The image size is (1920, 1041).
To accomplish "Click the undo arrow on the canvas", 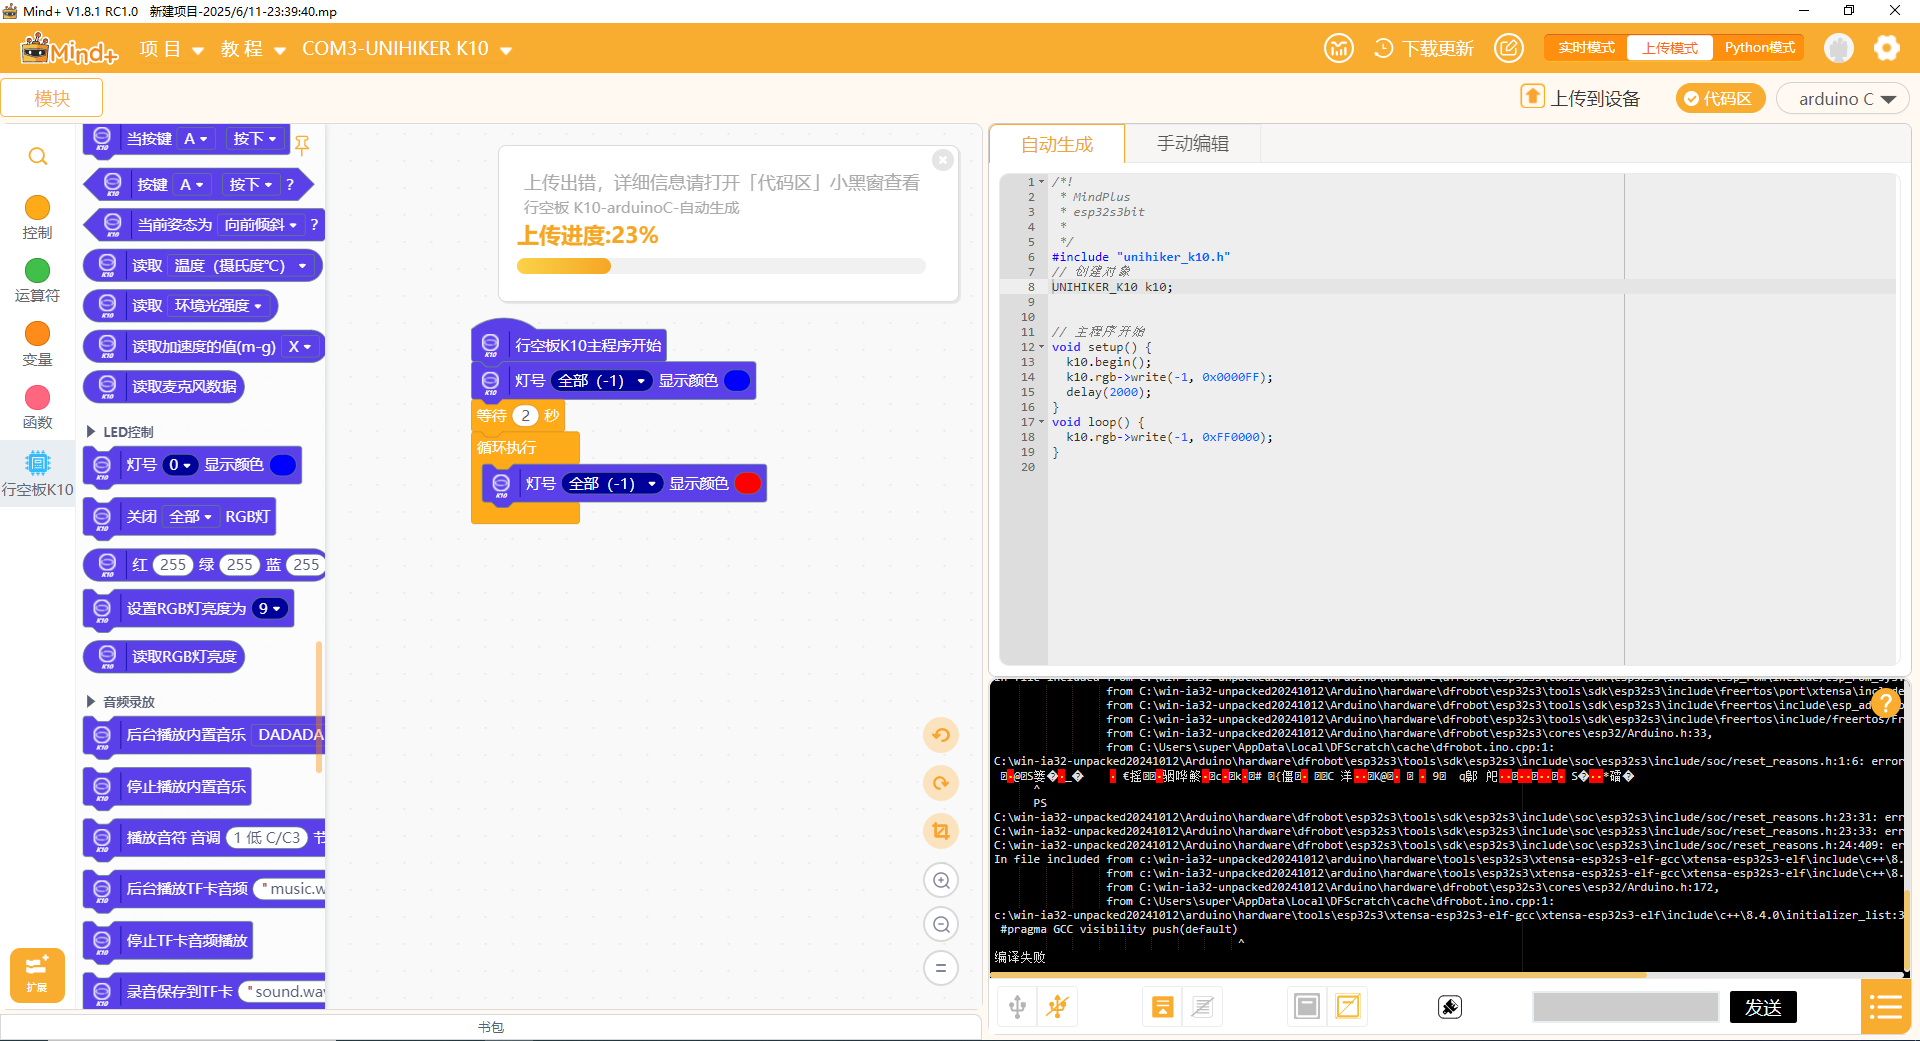I will pos(941,735).
